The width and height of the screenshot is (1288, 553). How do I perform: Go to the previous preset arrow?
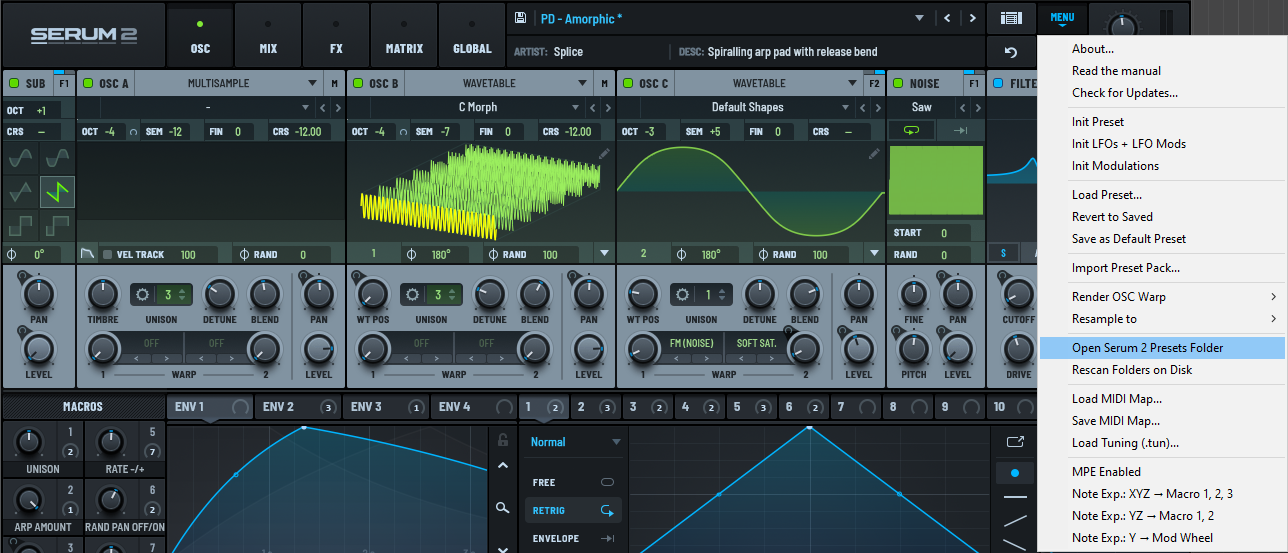[949, 18]
